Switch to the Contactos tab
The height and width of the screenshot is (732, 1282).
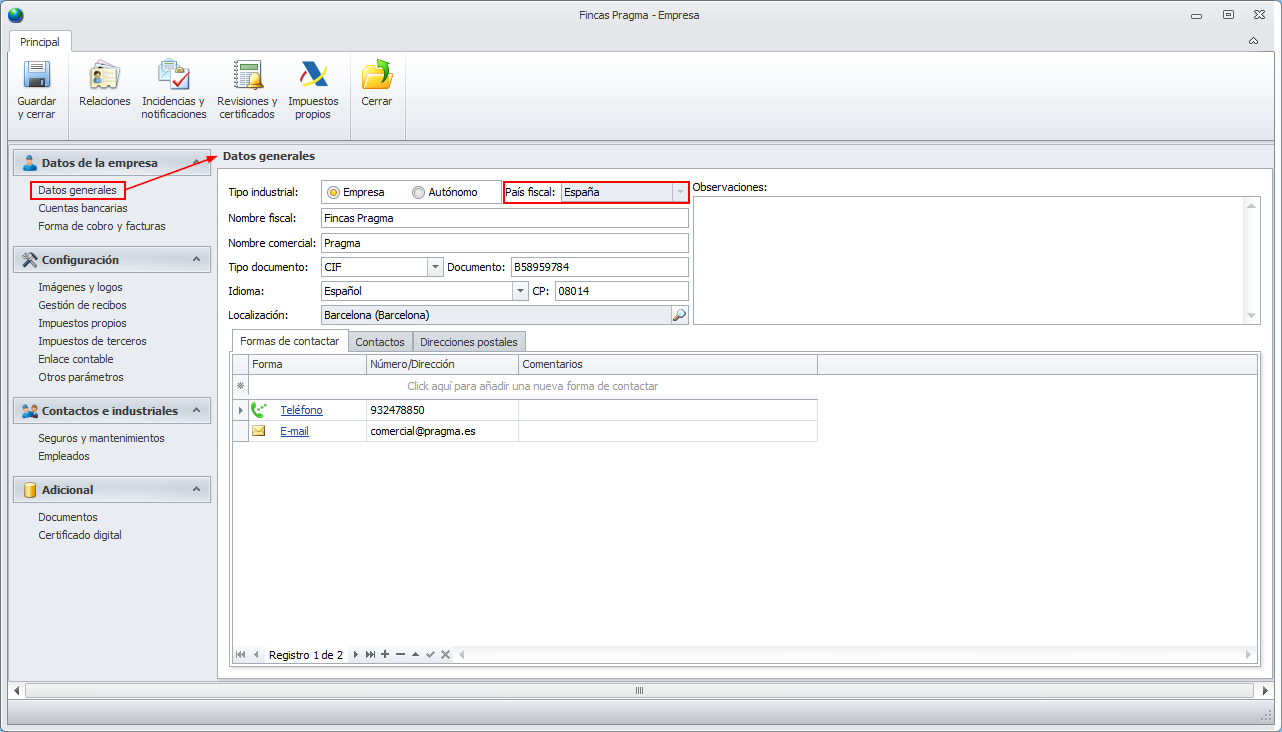[x=380, y=342]
